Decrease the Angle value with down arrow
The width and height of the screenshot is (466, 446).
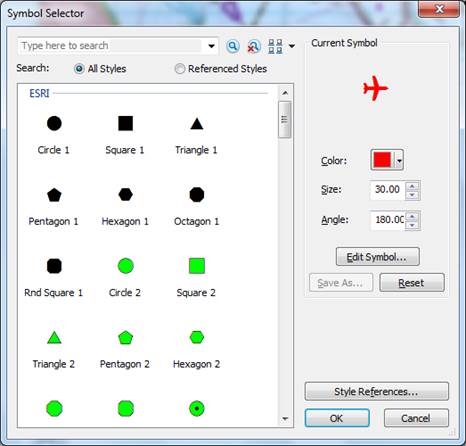point(412,225)
